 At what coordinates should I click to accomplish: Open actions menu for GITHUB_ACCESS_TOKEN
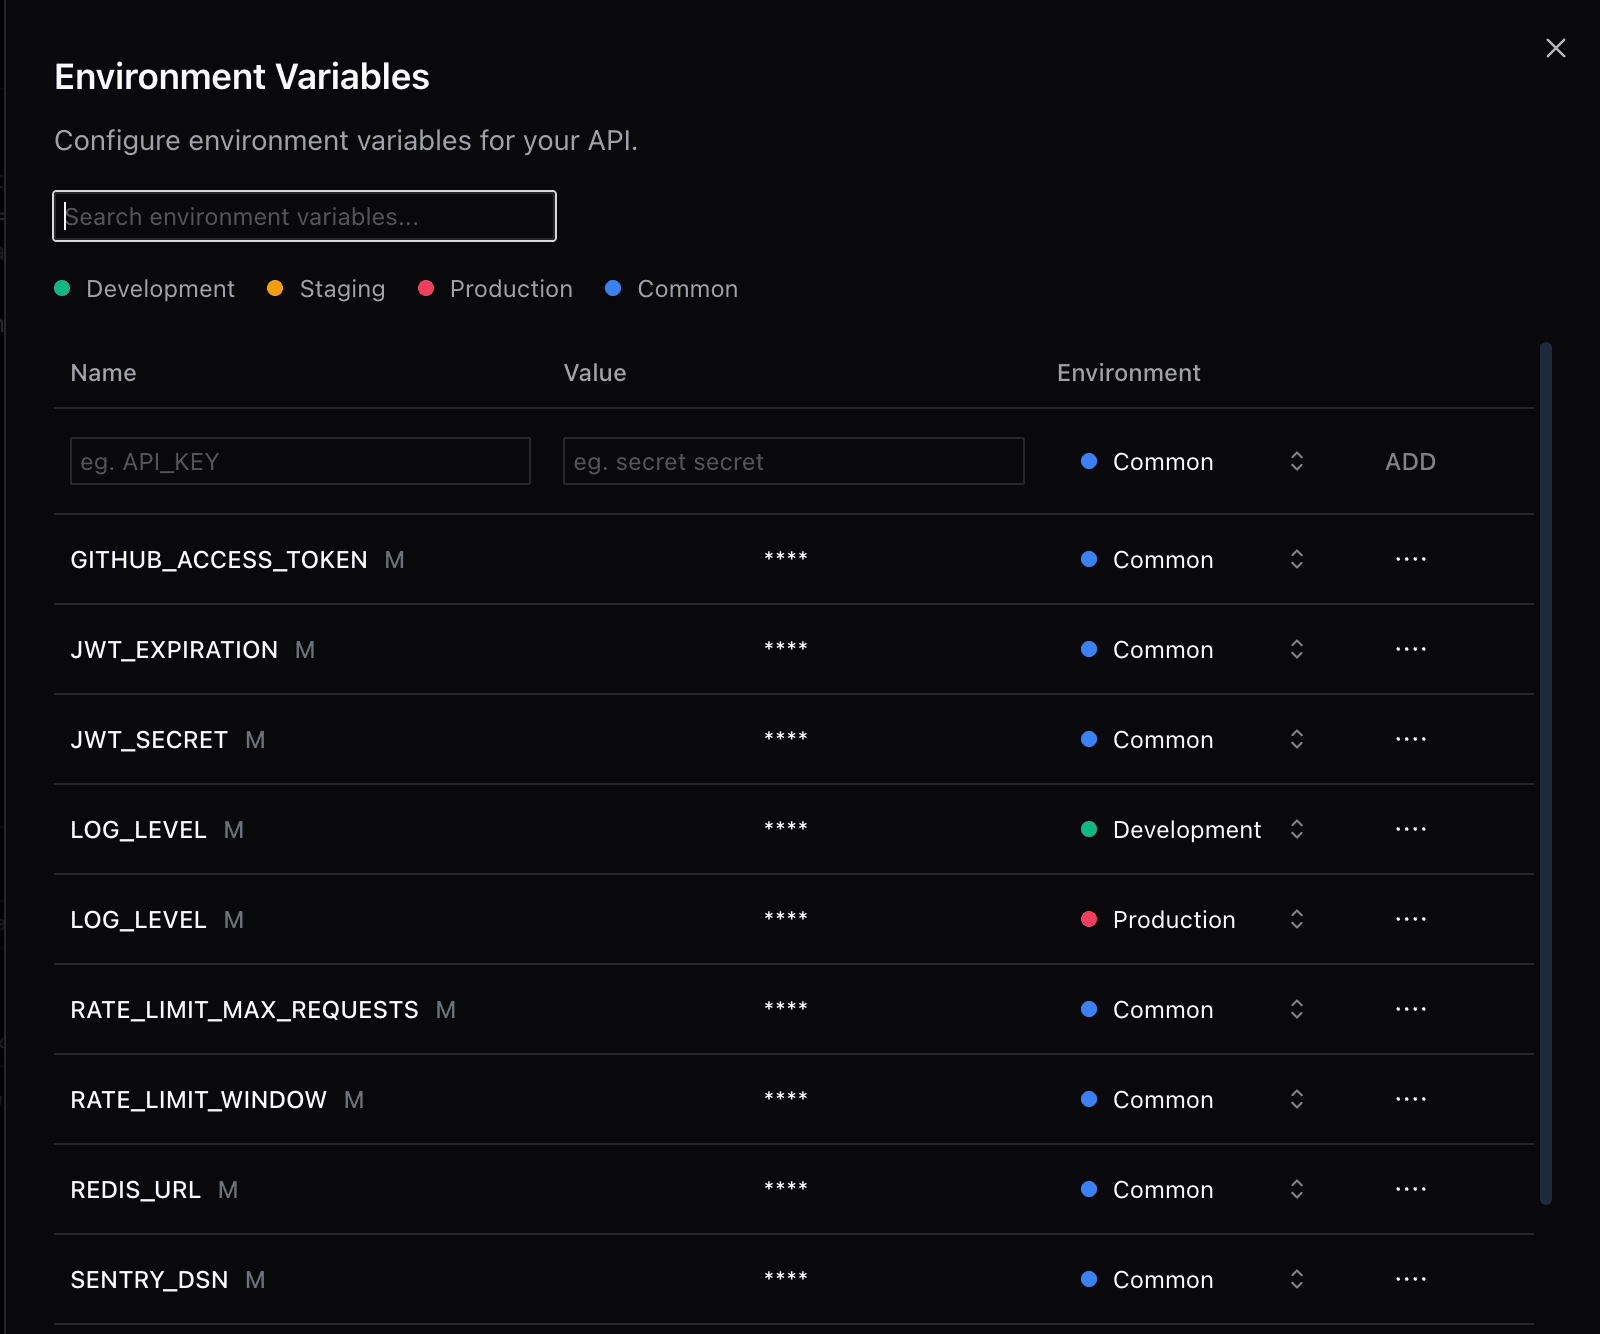(1410, 559)
